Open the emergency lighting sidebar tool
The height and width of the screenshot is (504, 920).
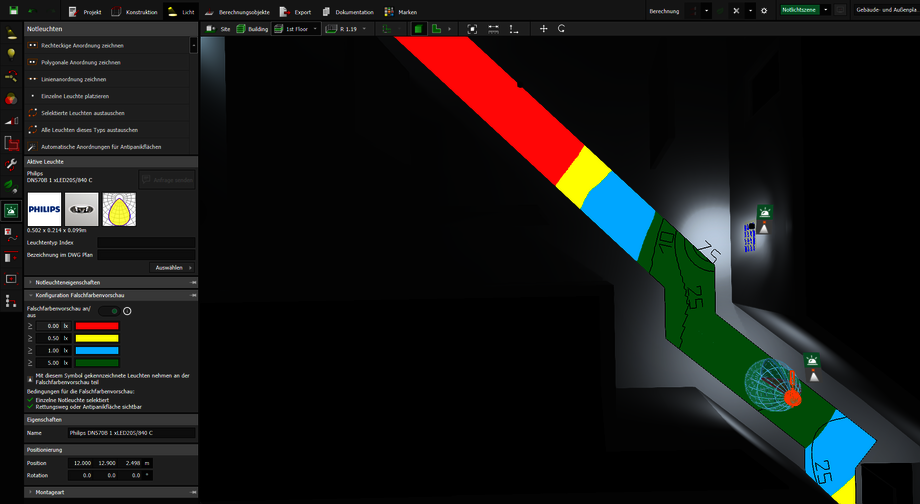pos(11,211)
